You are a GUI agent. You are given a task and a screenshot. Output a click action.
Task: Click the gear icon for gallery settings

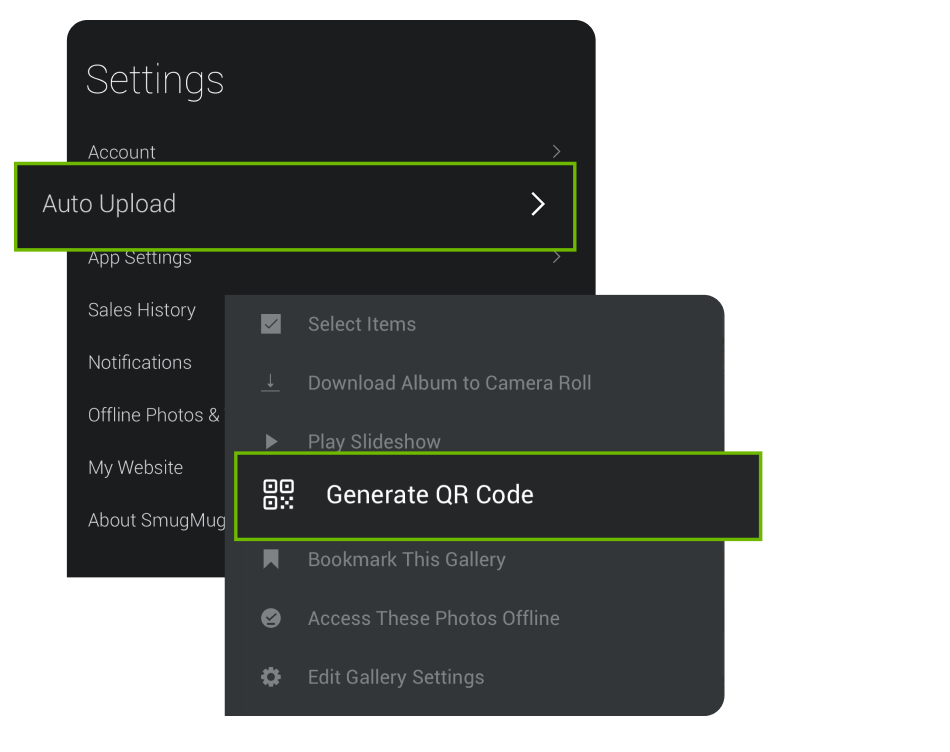(x=271, y=677)
